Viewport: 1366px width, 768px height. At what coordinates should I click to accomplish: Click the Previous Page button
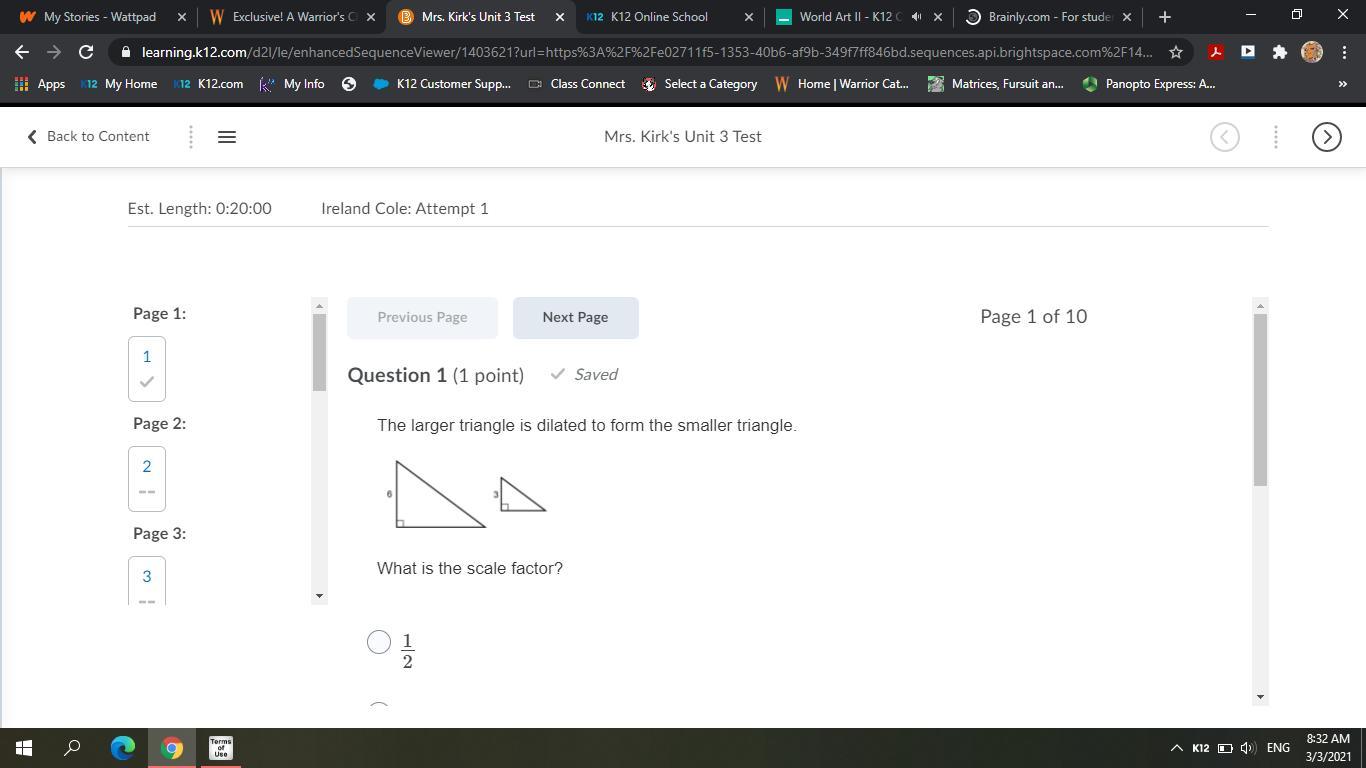pyautogui.click(x=422, y=318)
